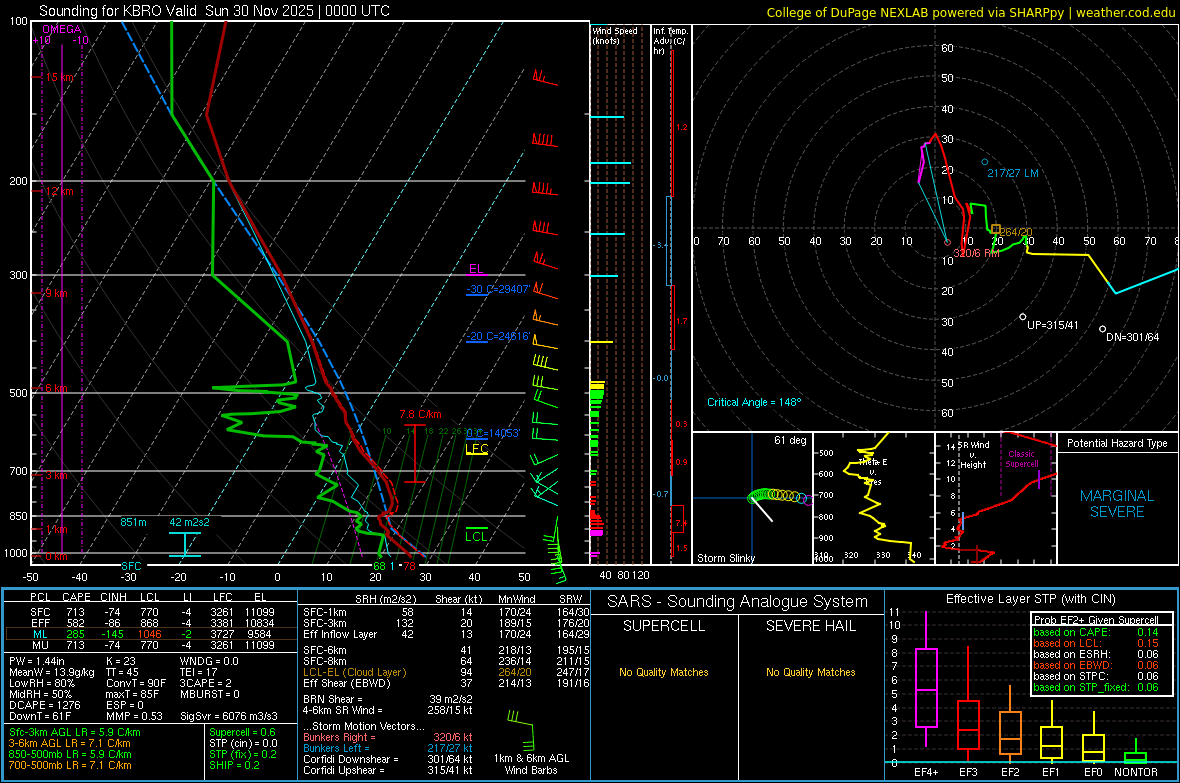Select the MU parcel row
1180x783 pixels.
click(151, 644)
